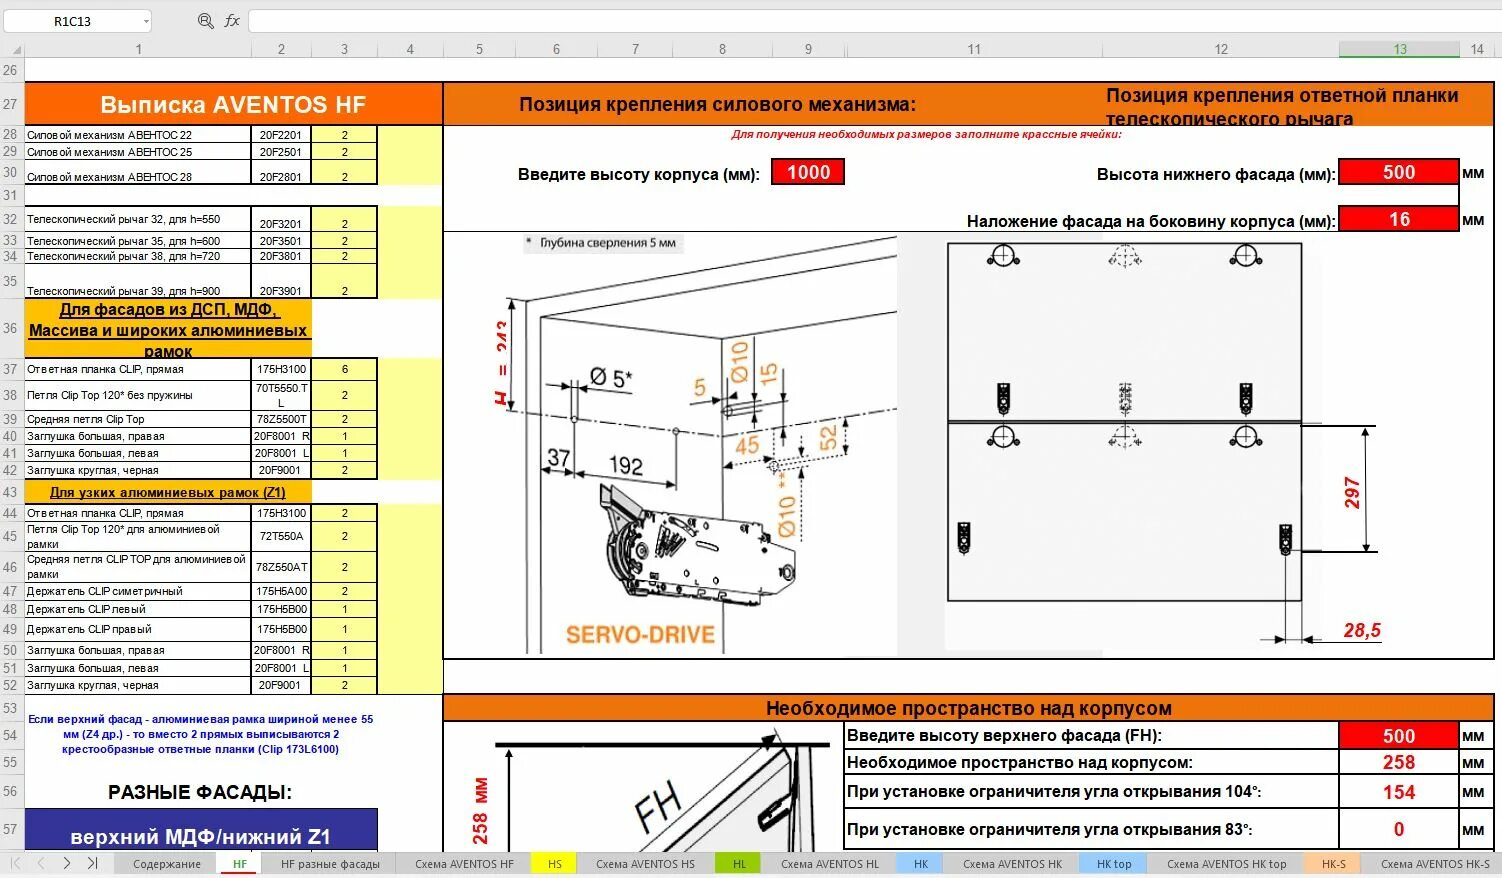
Task: Select the 83° limiter result cell 0
Action: click(1398, 829)
